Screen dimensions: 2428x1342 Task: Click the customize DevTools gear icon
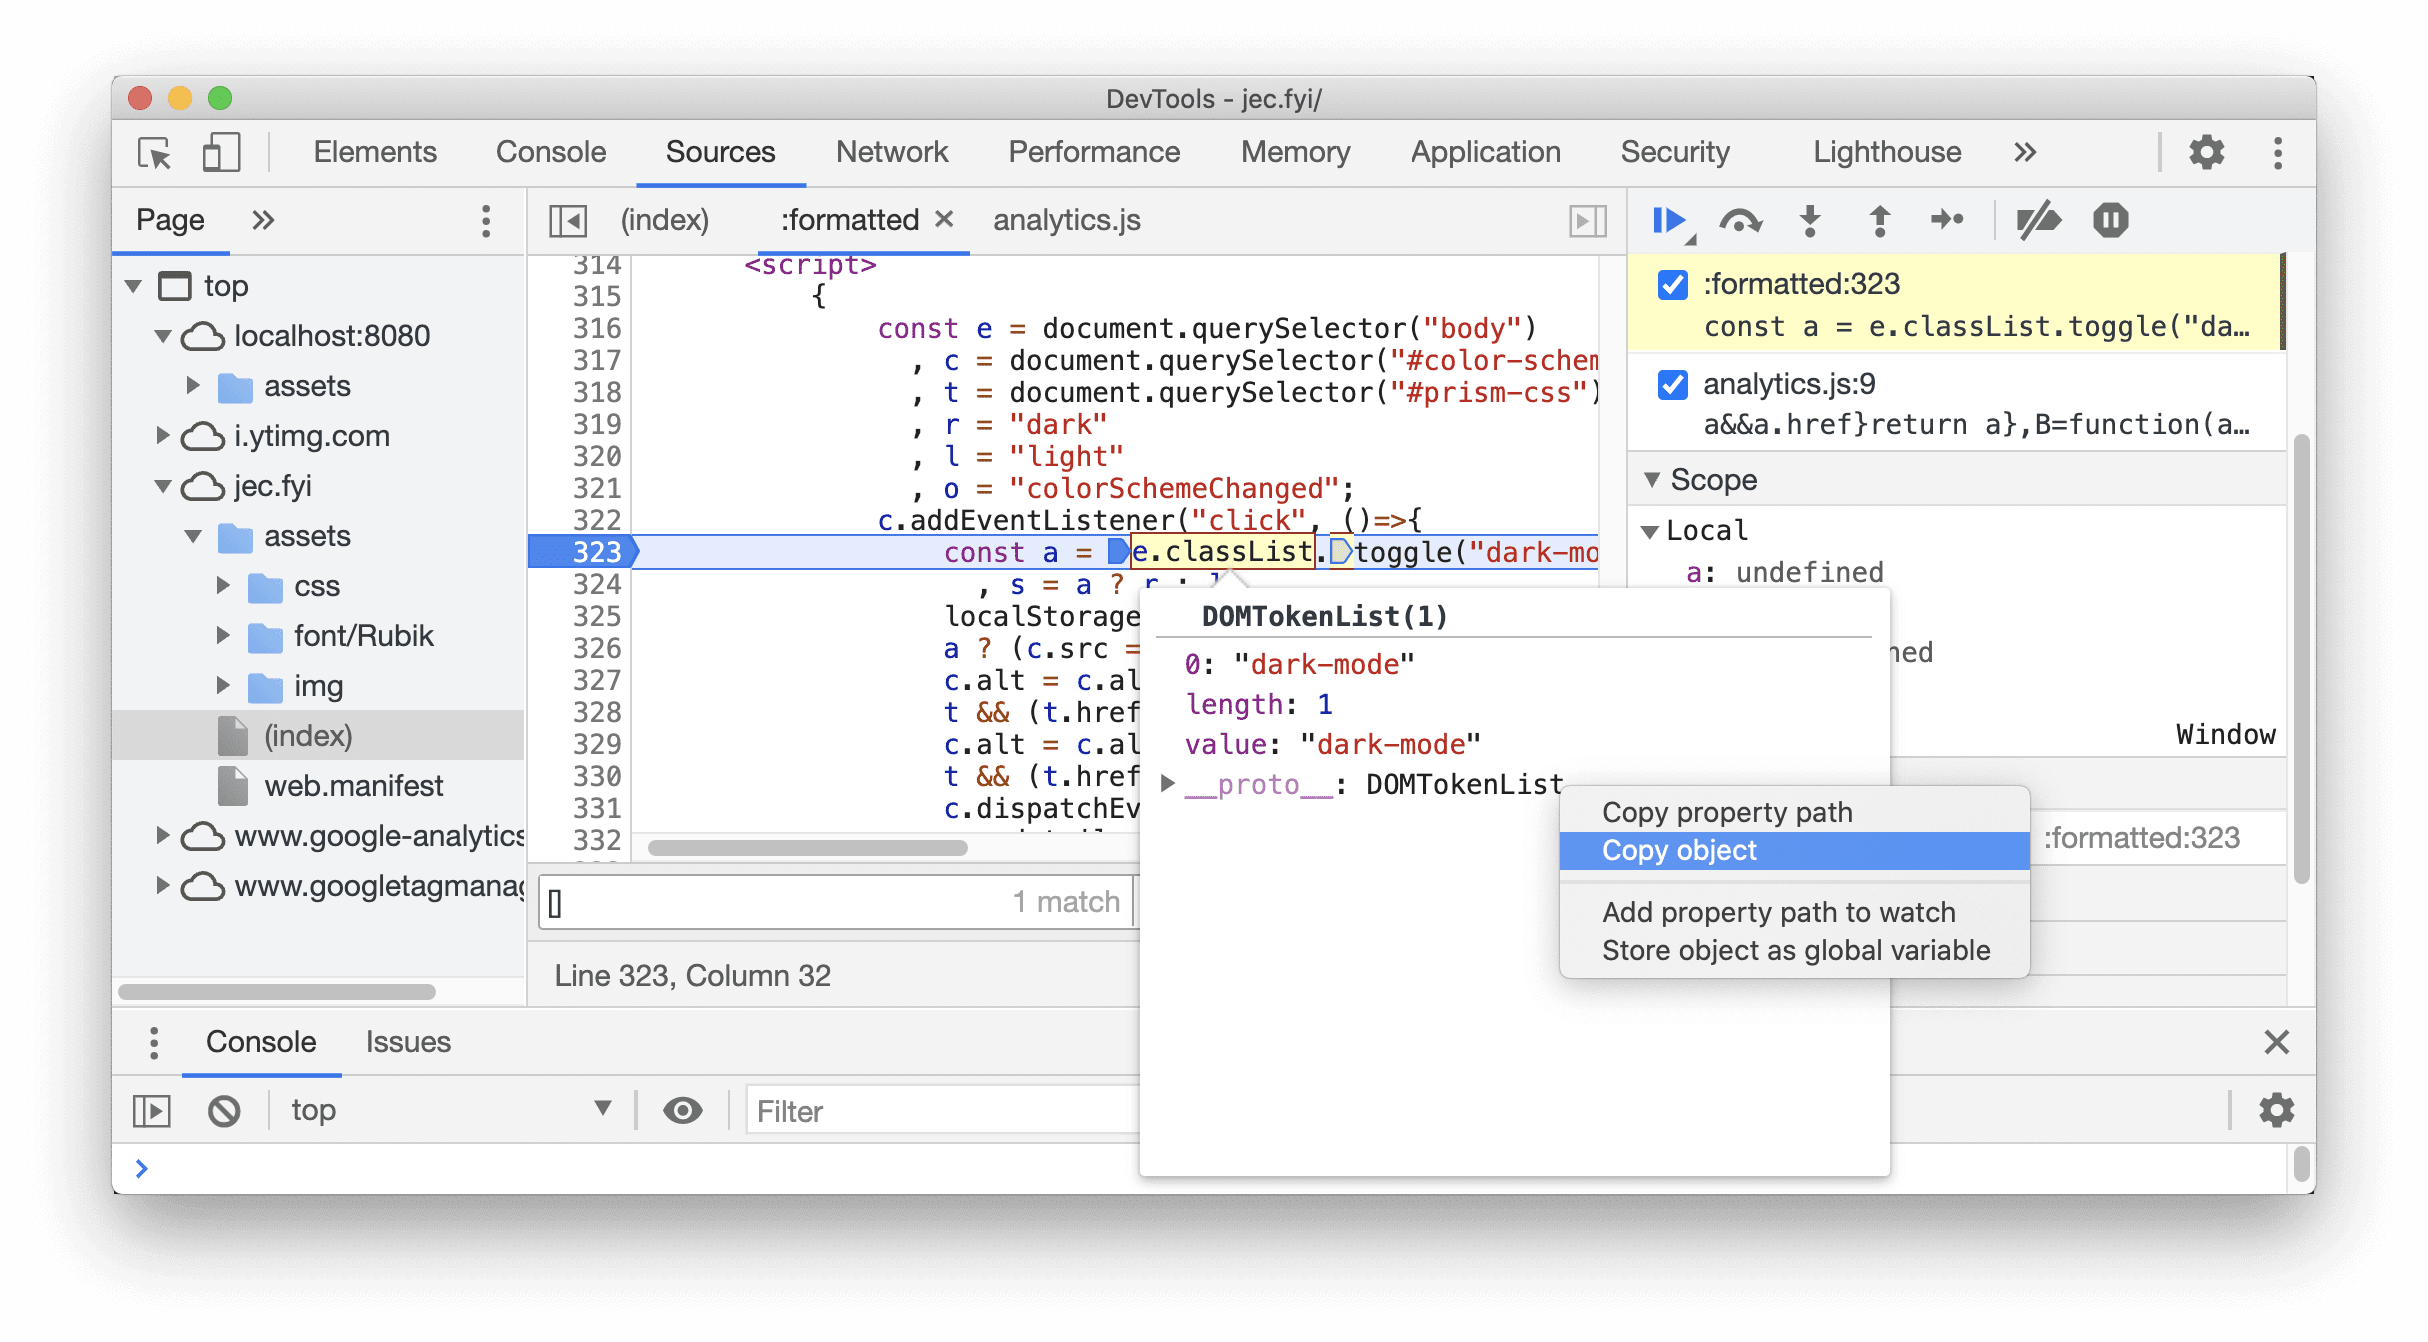point(2212,150)
